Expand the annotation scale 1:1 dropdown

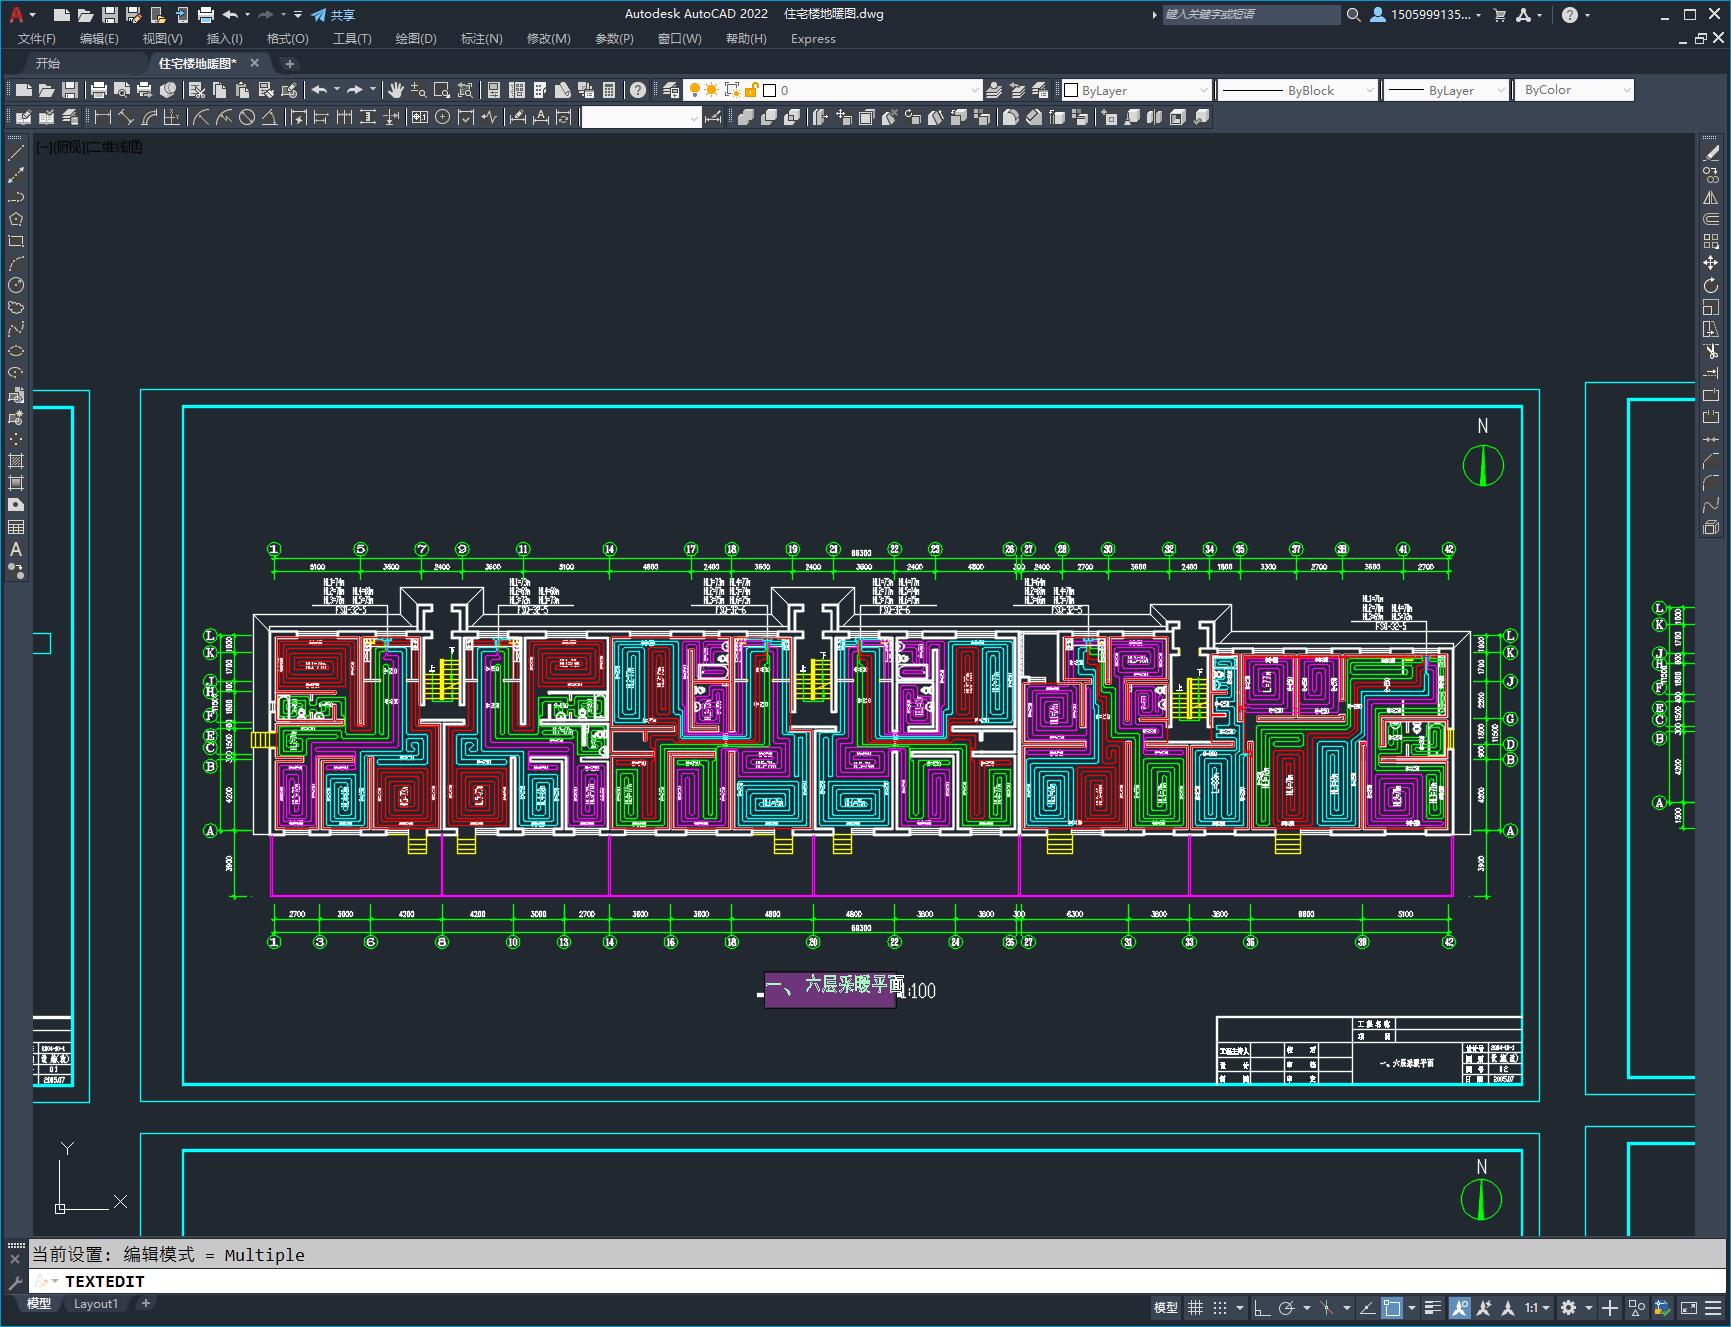click(1537, 1308)
